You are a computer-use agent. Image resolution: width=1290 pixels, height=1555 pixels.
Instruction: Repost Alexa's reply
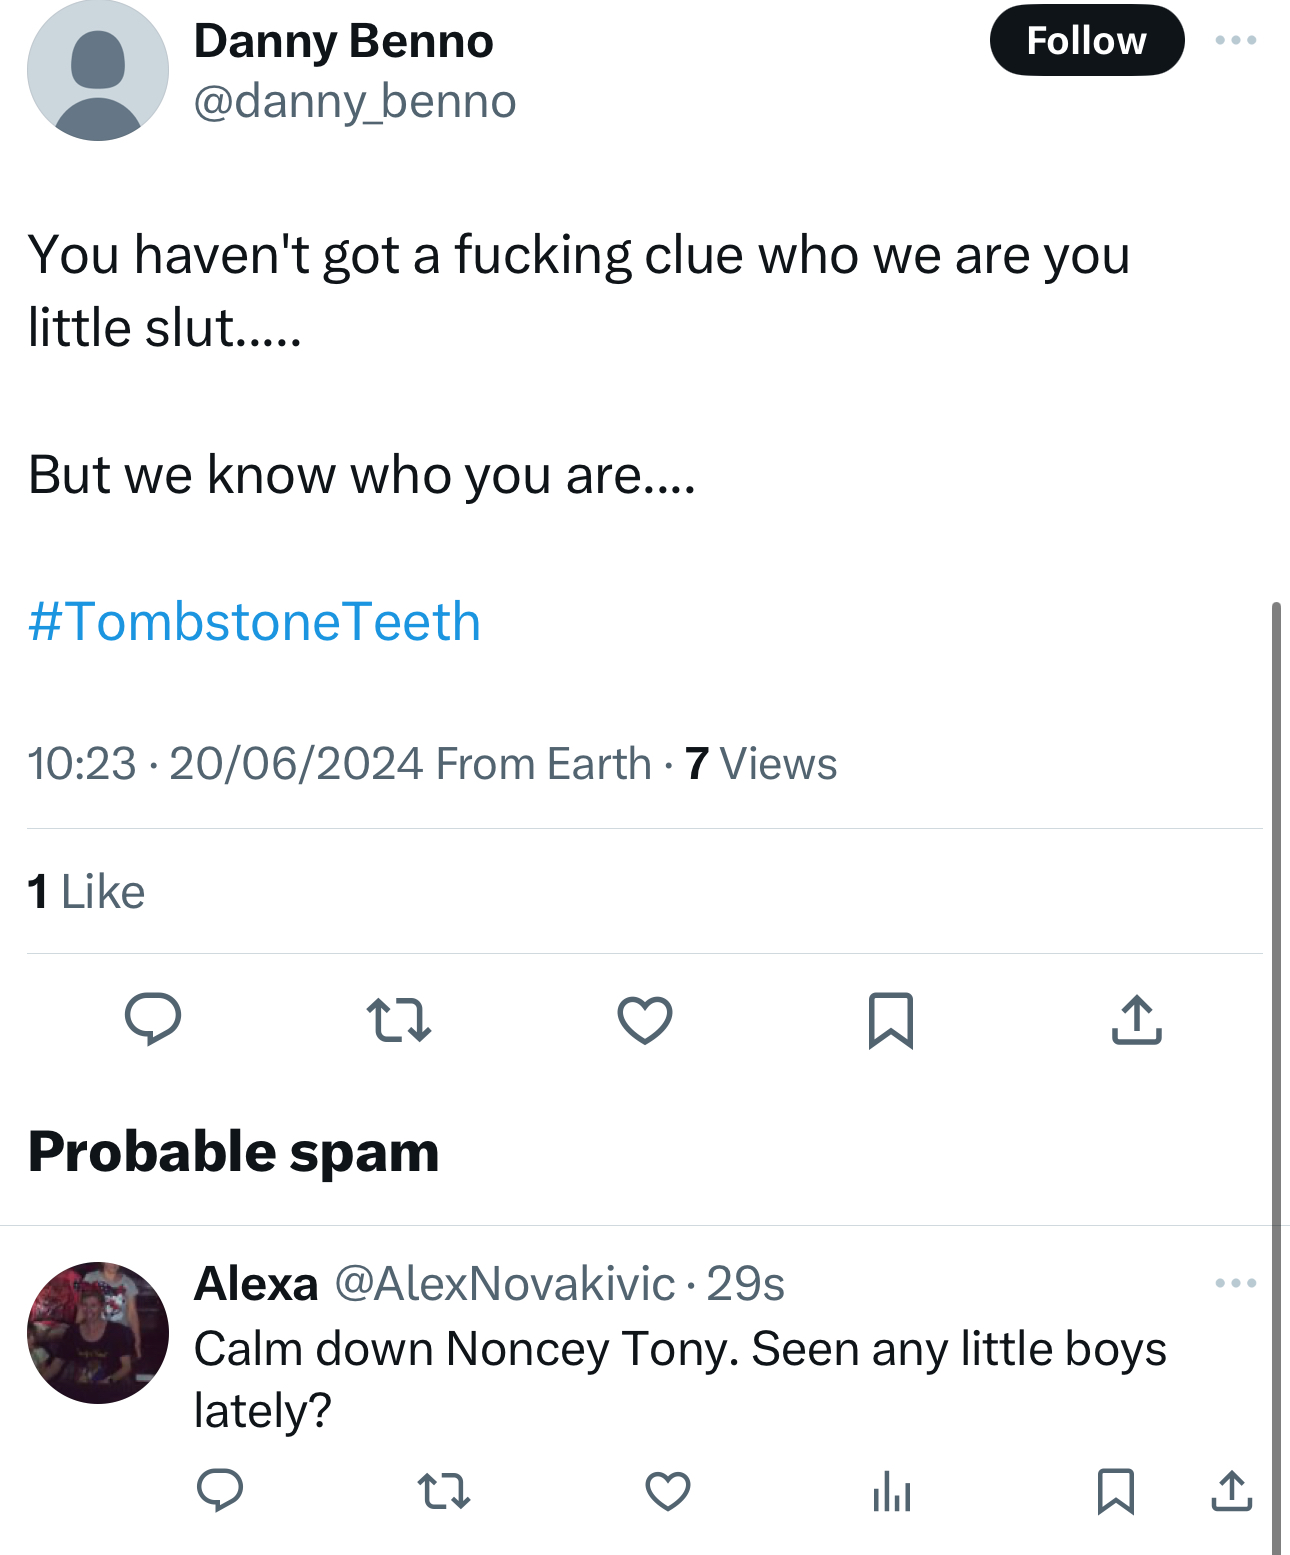(x=444, y=1491)
